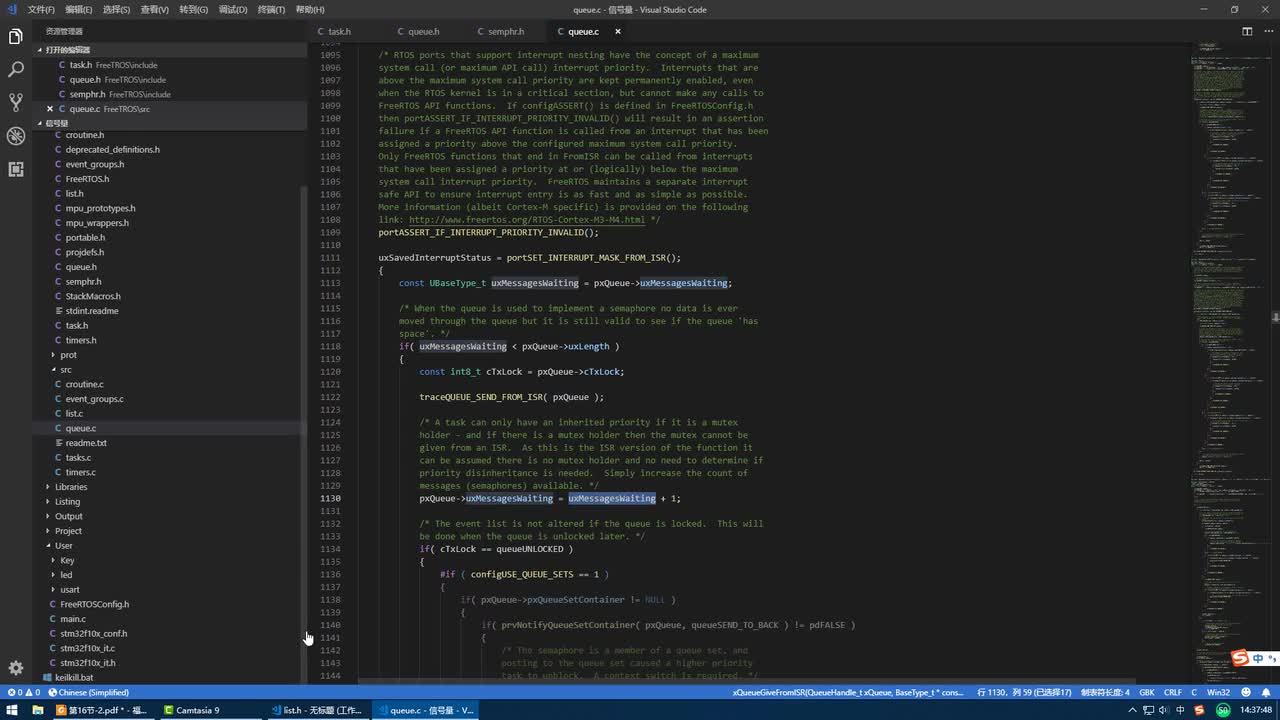This screenshot has height=720, width=1280.
Task: Open the editor More Actions menu
Action: pyautogui.click(x=1267, y=31)
